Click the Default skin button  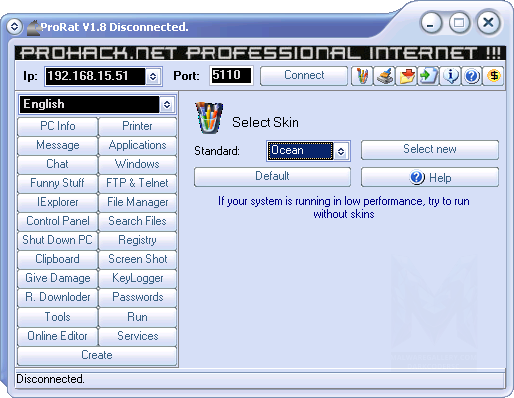[x=272, y=177]
